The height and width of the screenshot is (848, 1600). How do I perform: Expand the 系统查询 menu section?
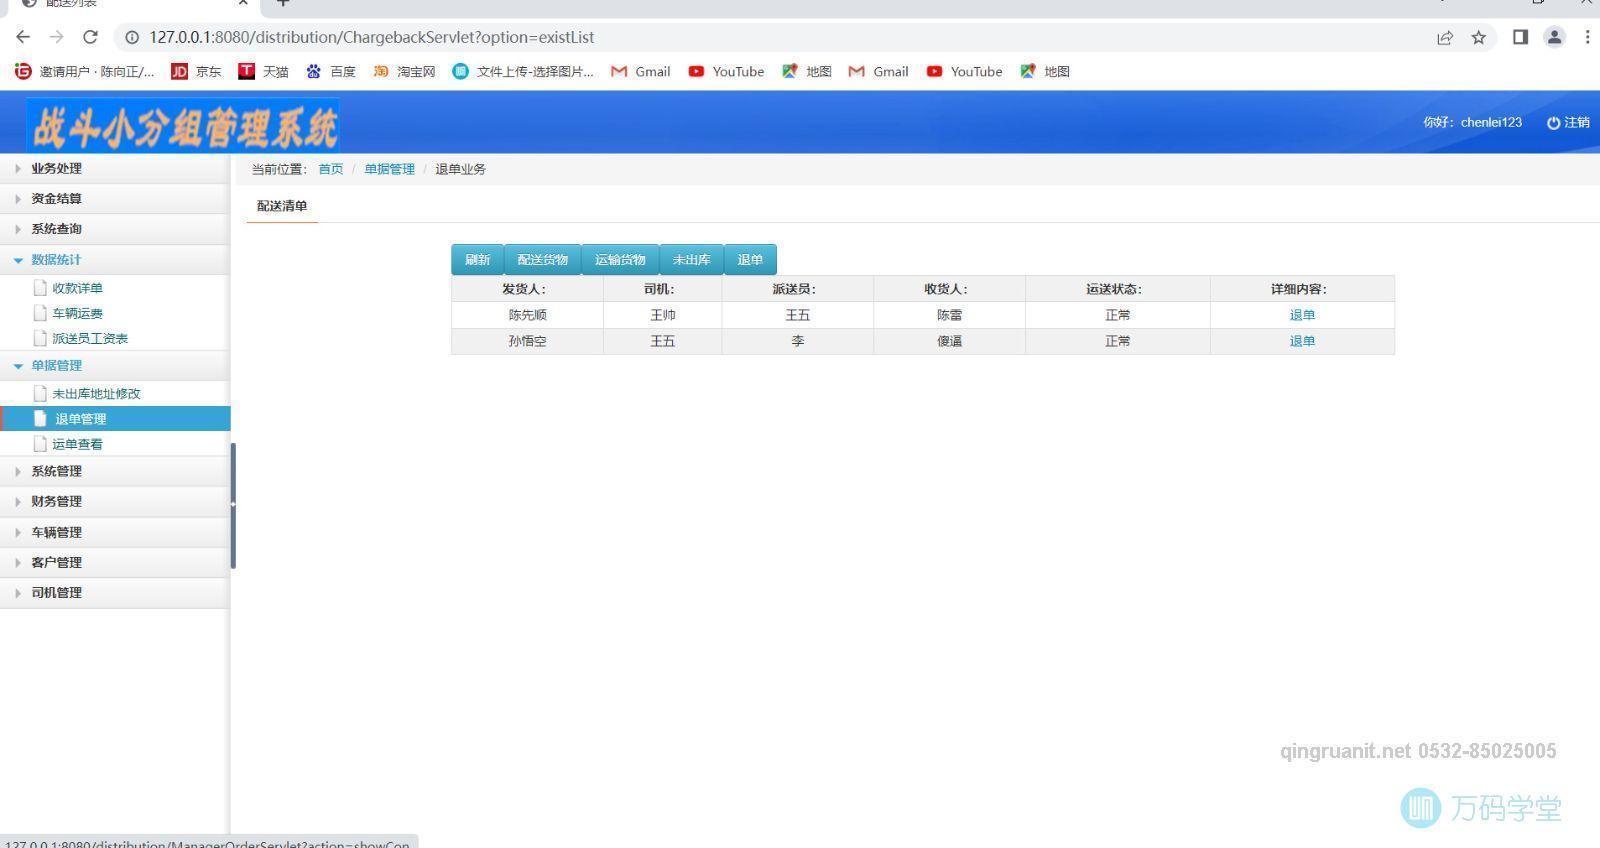coord(115,228)
